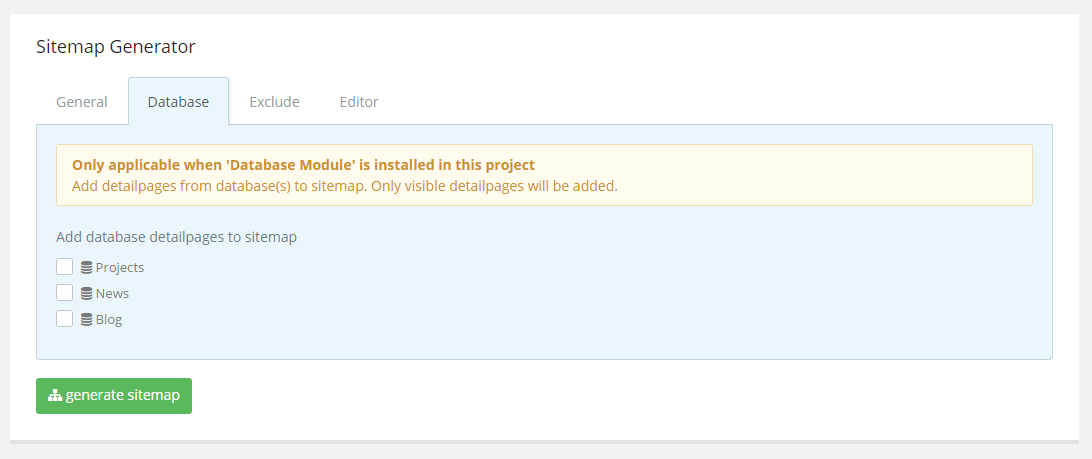This screenshot has height=459, width=1092.
Task: Click the Sitemap Generator page heading
Action: click(116, 47)
